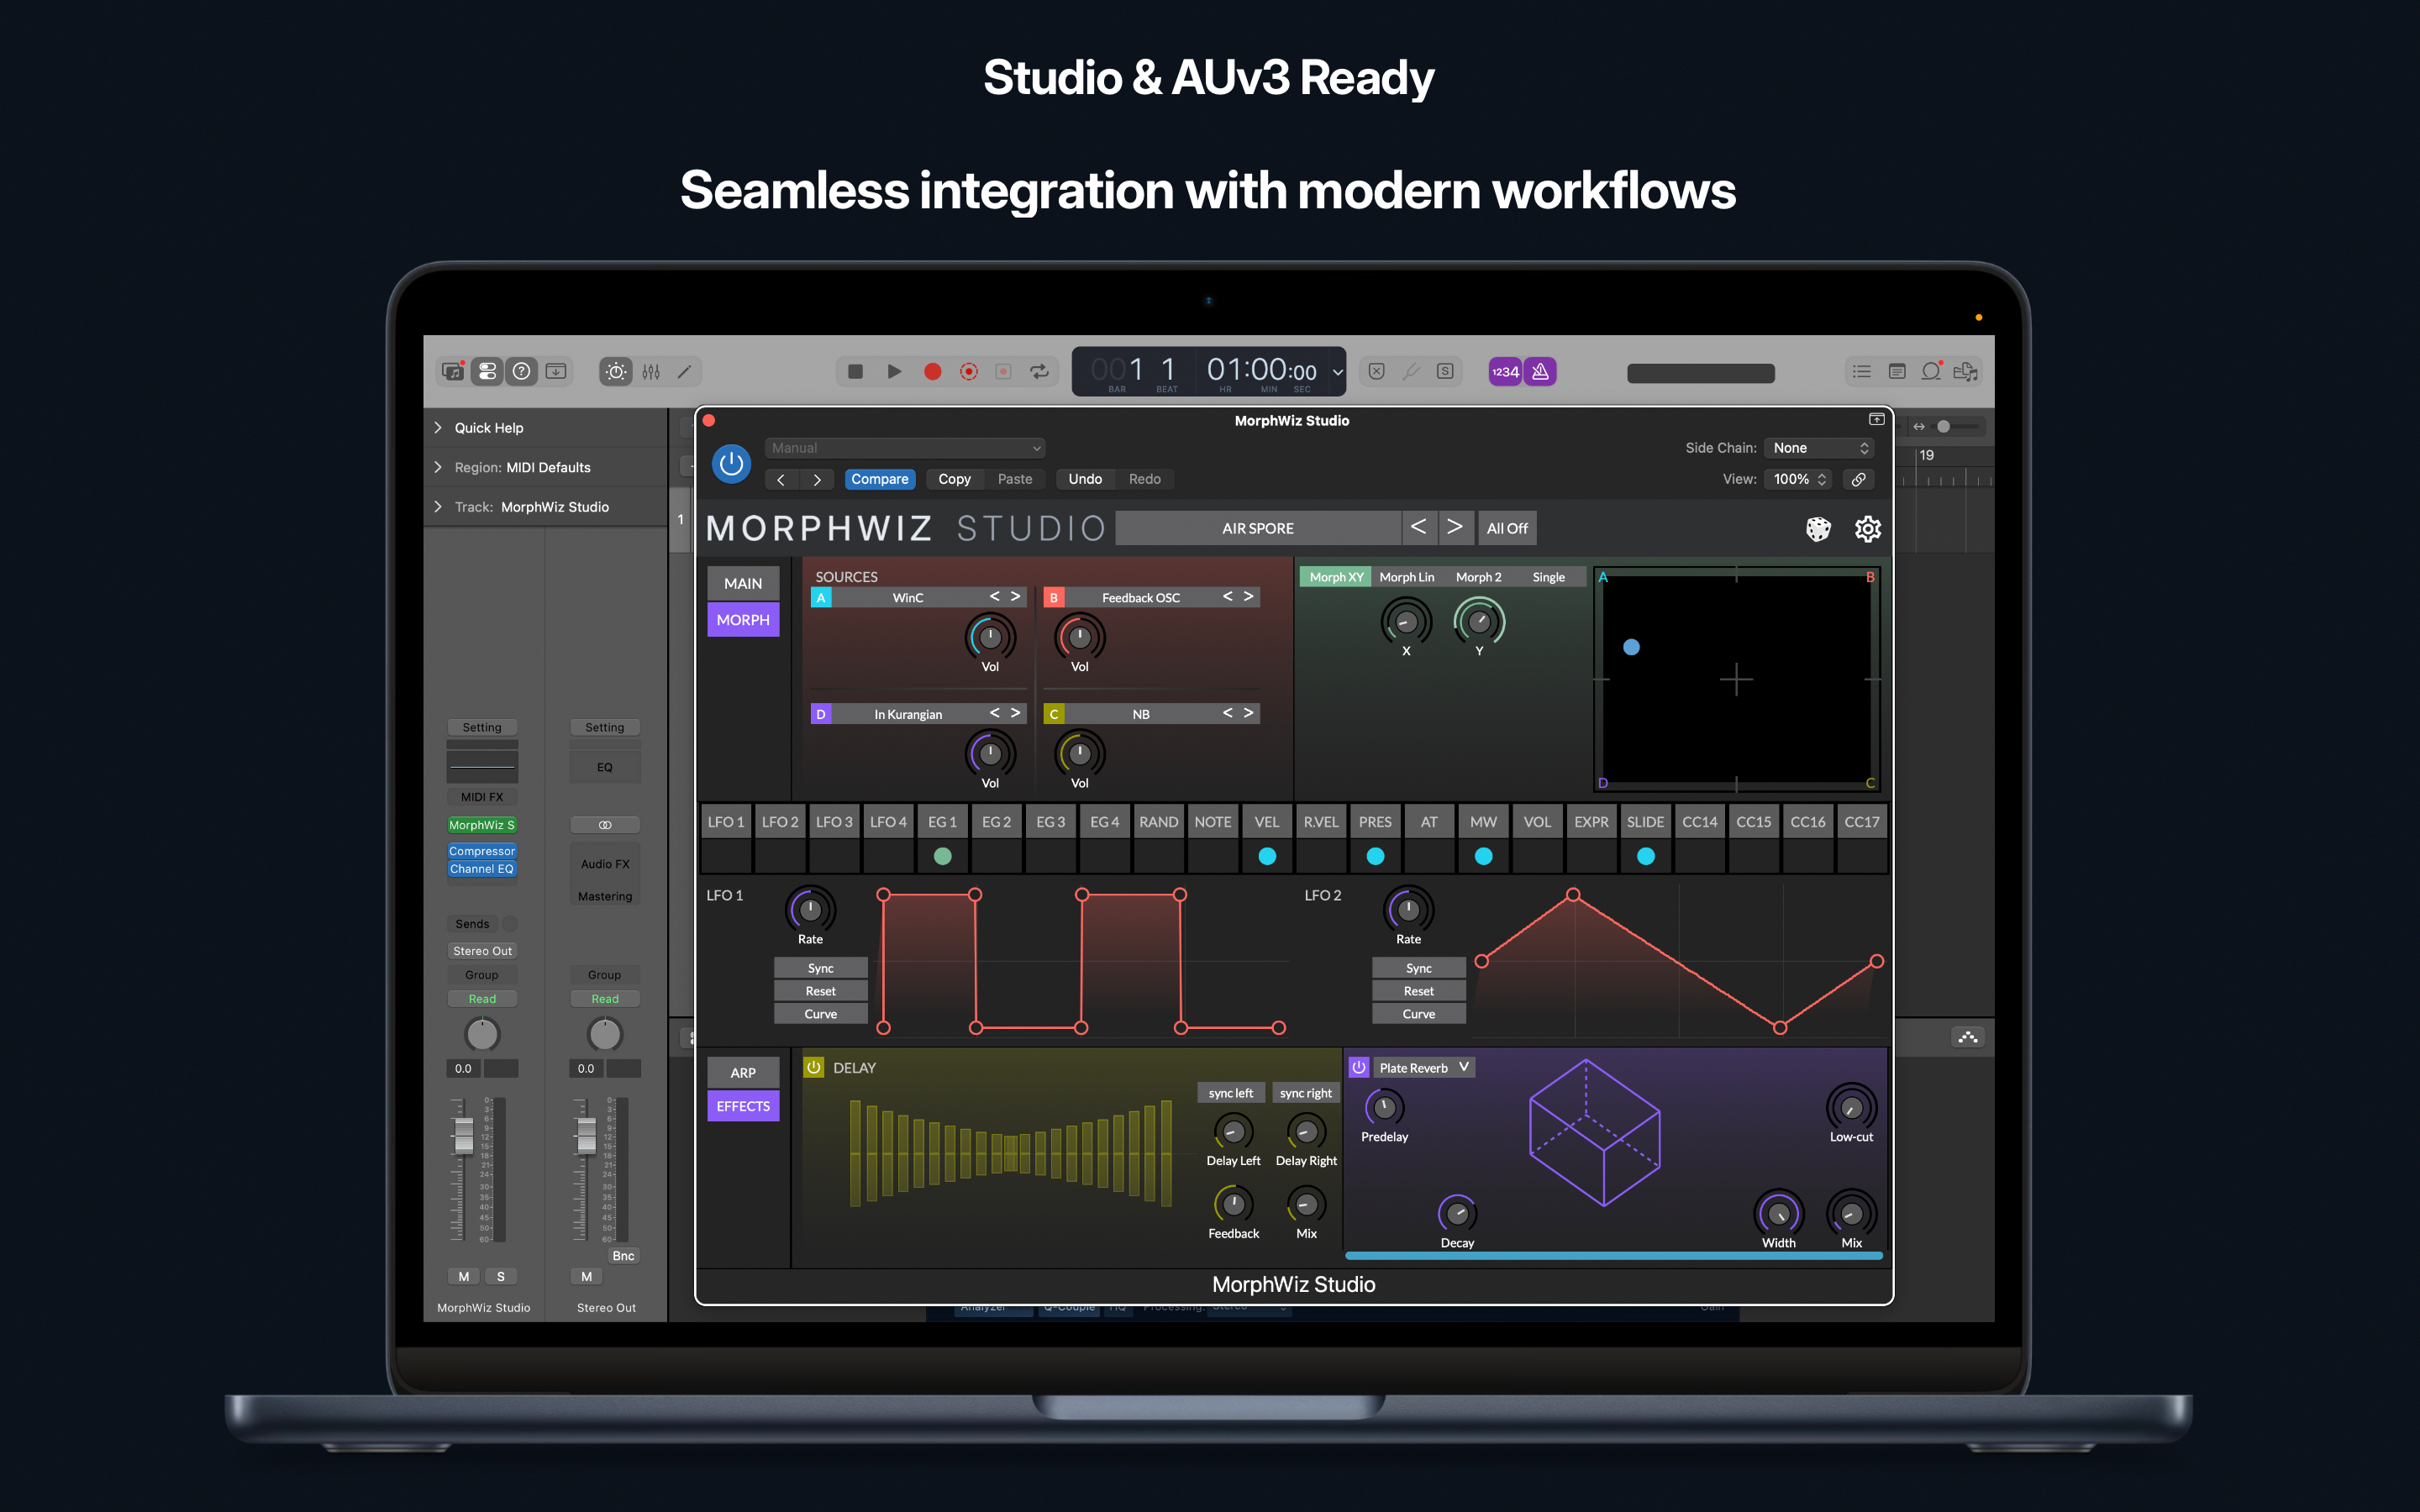Viewport: 2420px width, 1512px height.
Task: Go to previous plugin setting arrow
Action: [x=781, y=479]
